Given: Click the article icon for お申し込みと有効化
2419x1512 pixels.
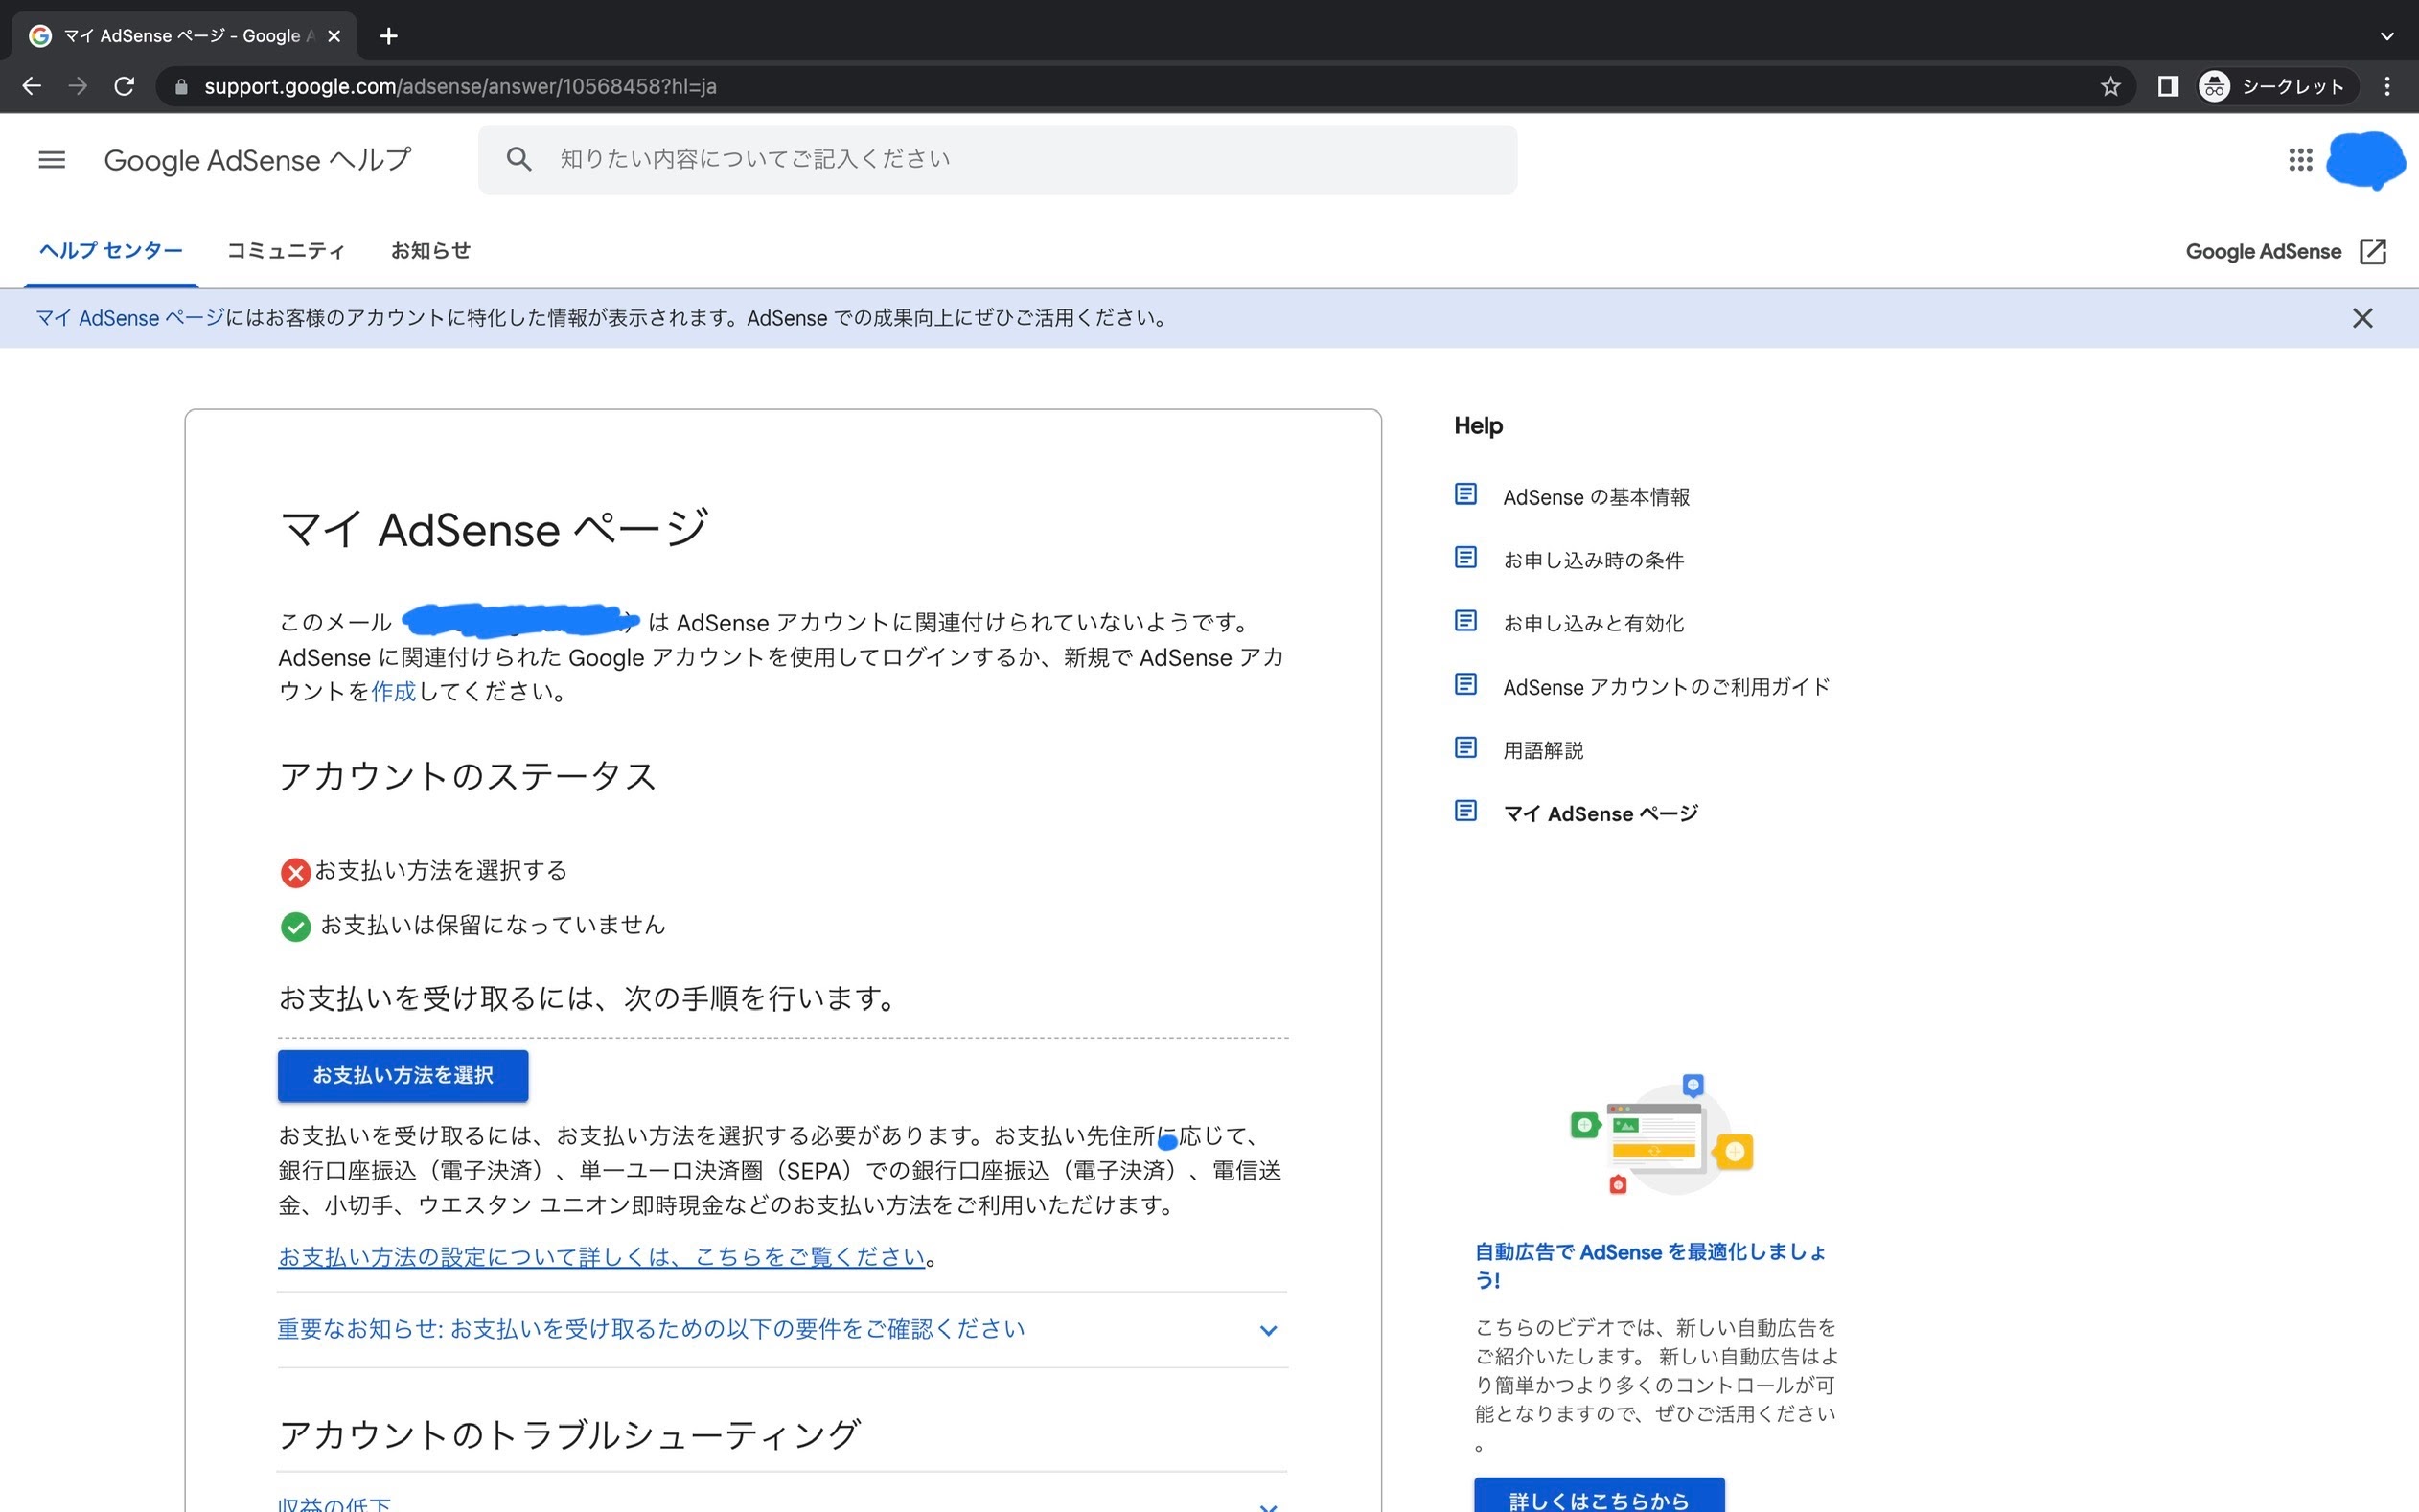Looking at the screenshot, I should click(1465, 621).
